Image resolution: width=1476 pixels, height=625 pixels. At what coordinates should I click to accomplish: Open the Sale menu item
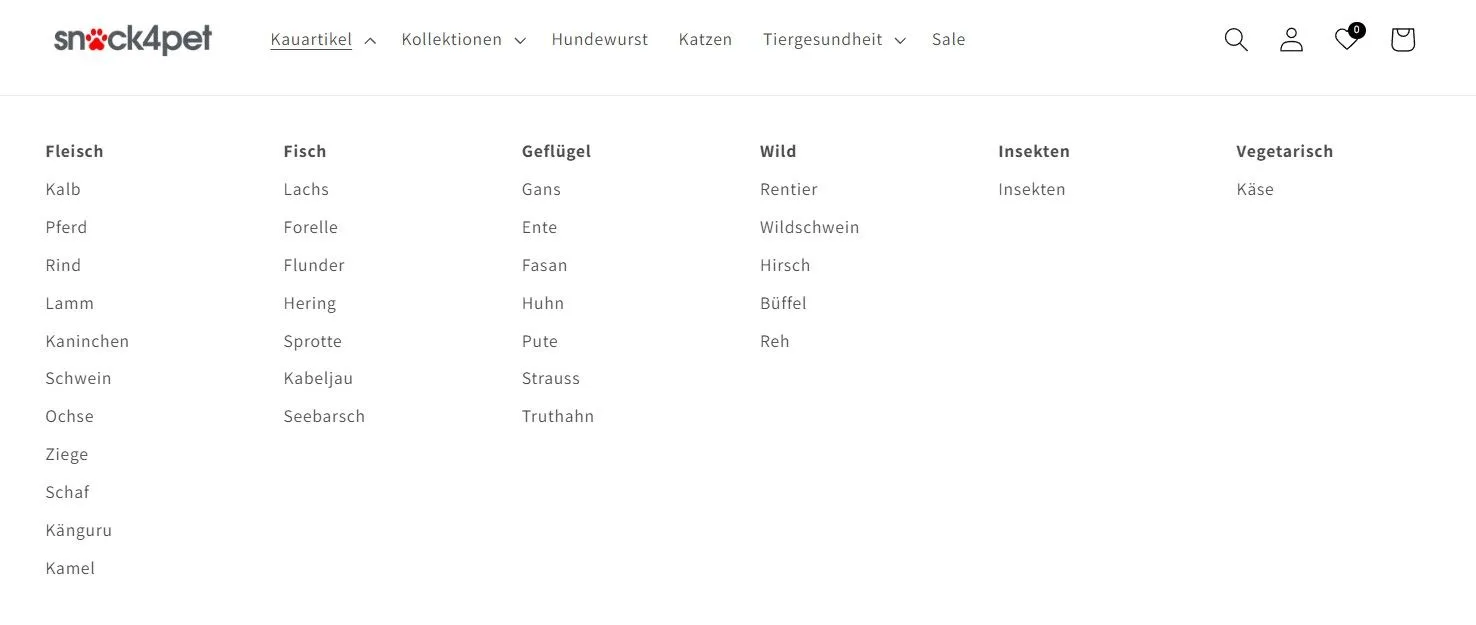(x=948, y=40)
